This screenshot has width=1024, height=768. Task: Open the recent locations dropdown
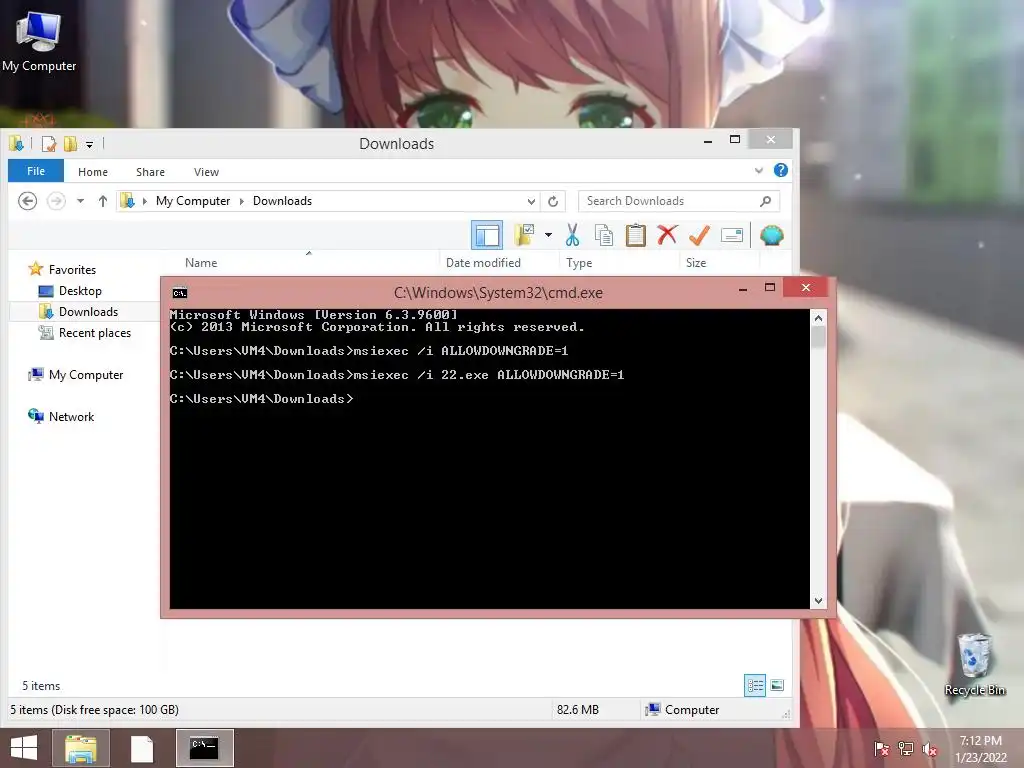coord(80,201)
